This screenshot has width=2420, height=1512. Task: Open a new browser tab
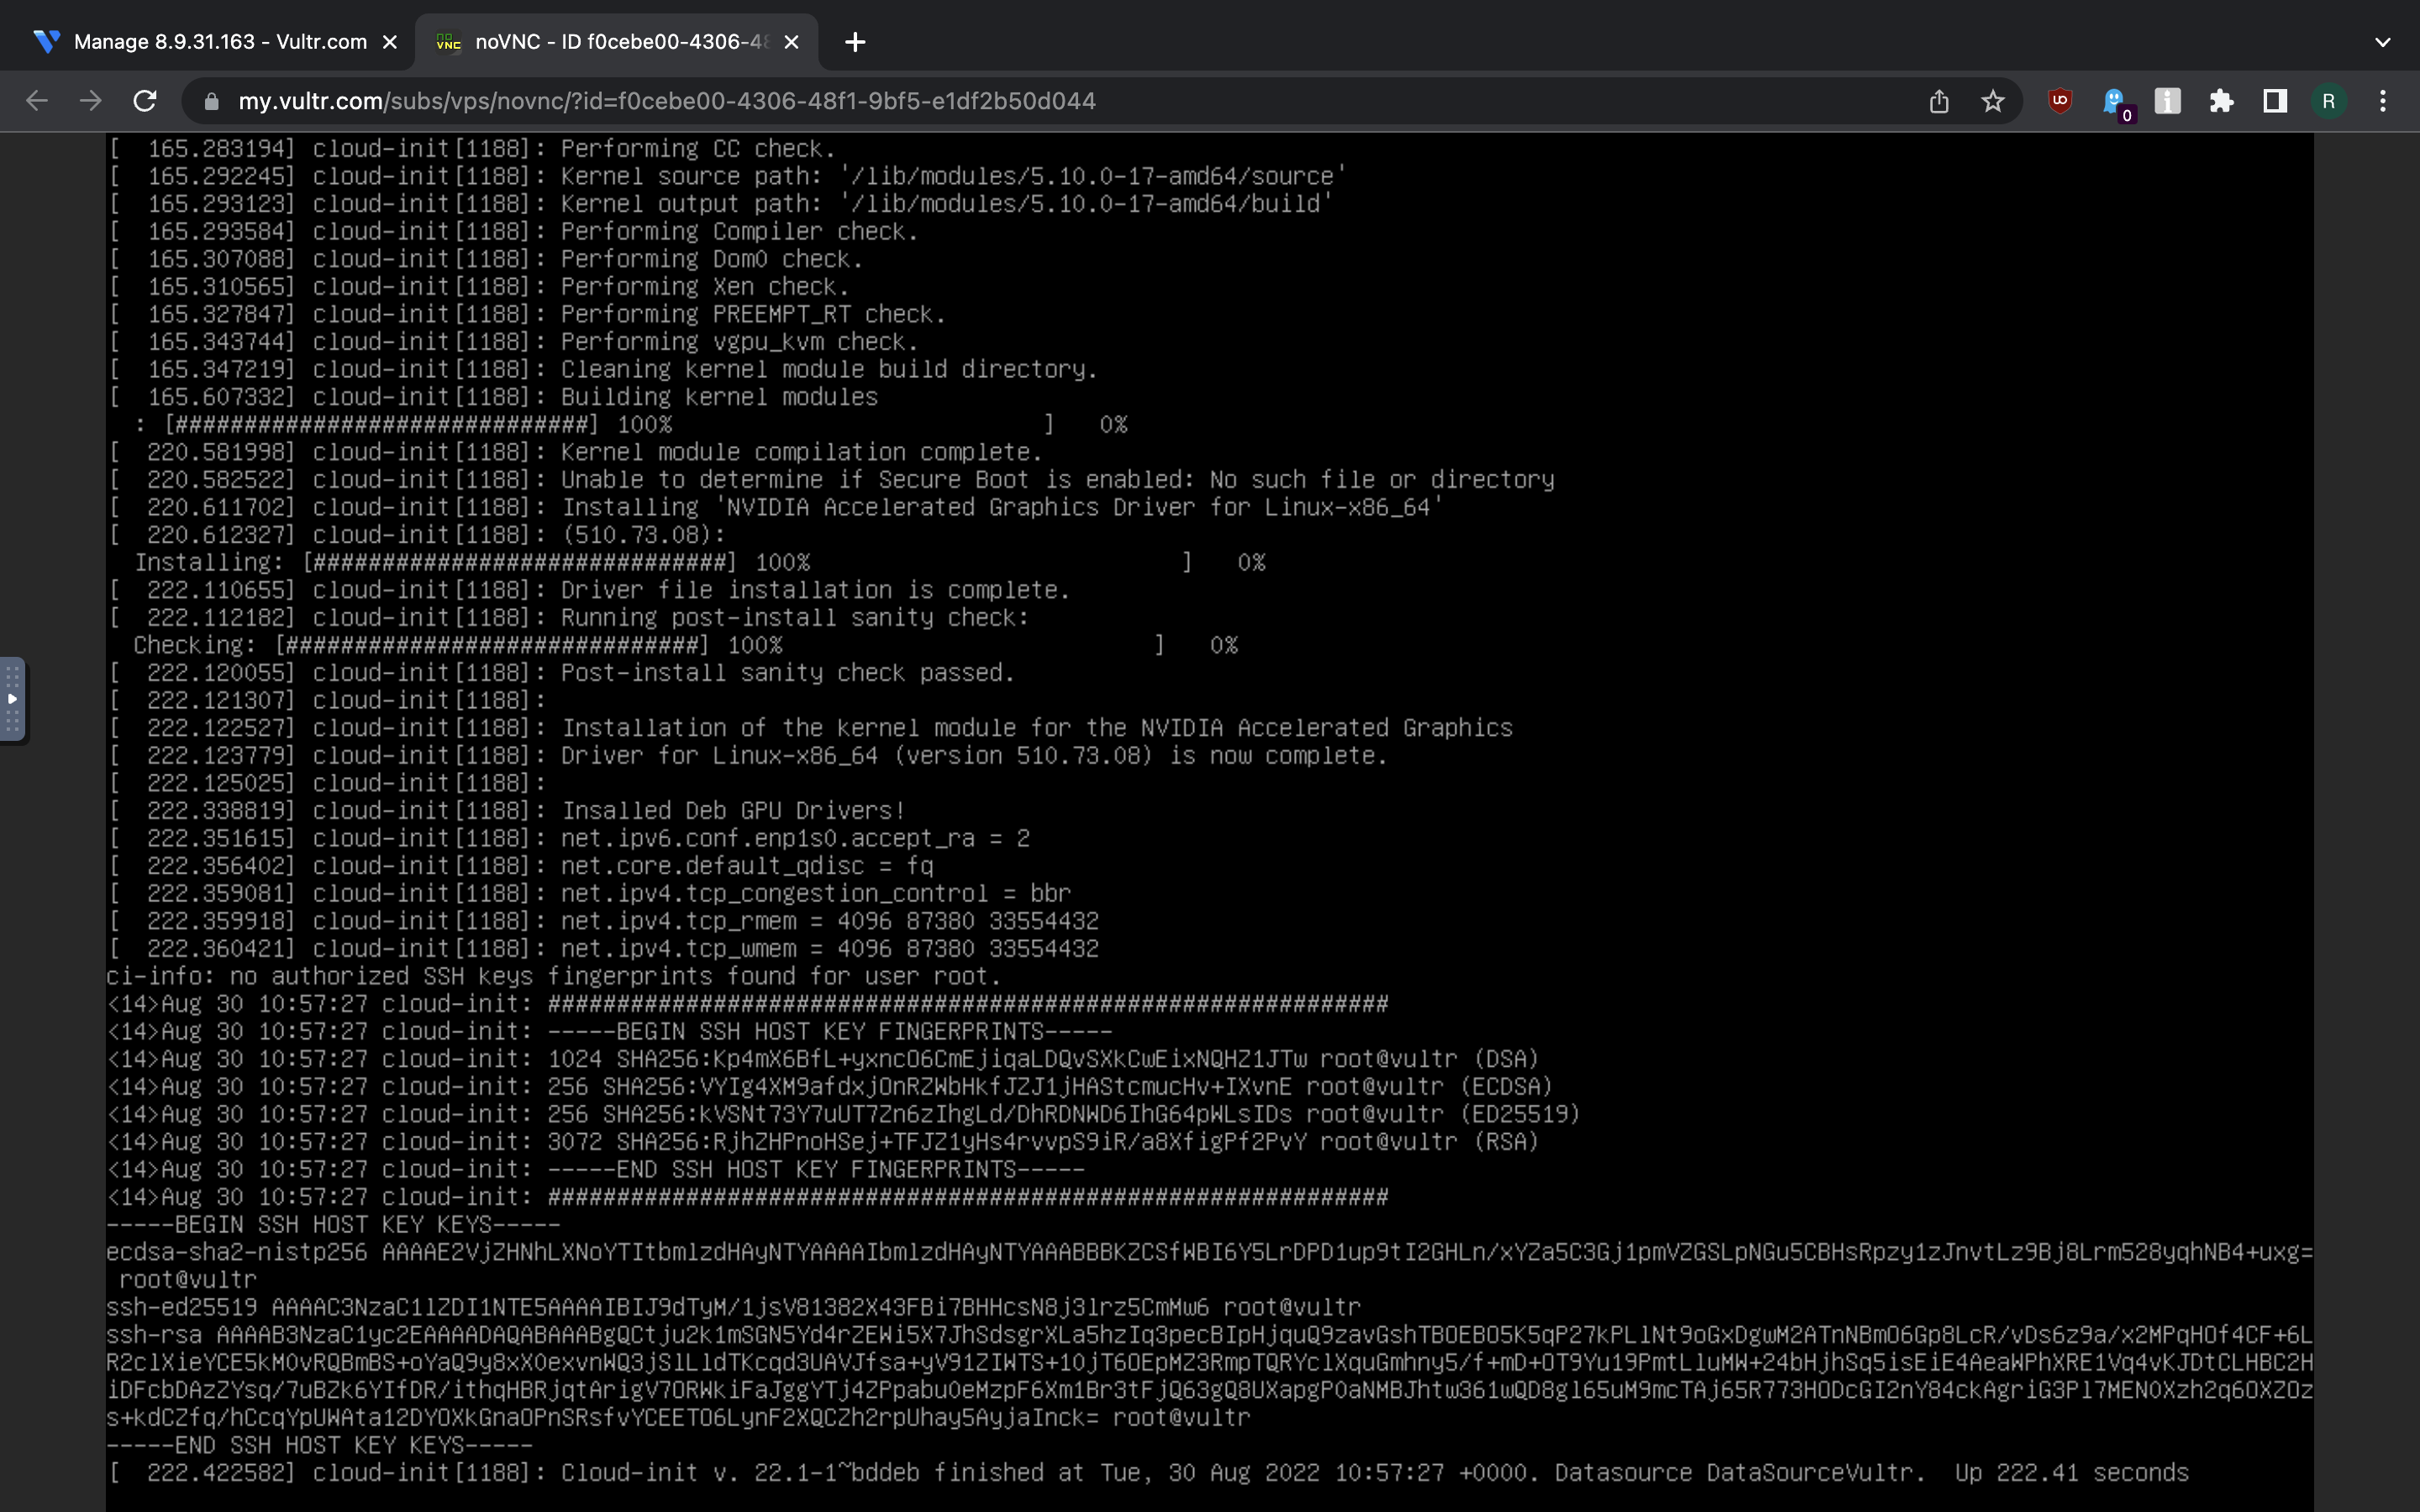[x=855, y=42]
